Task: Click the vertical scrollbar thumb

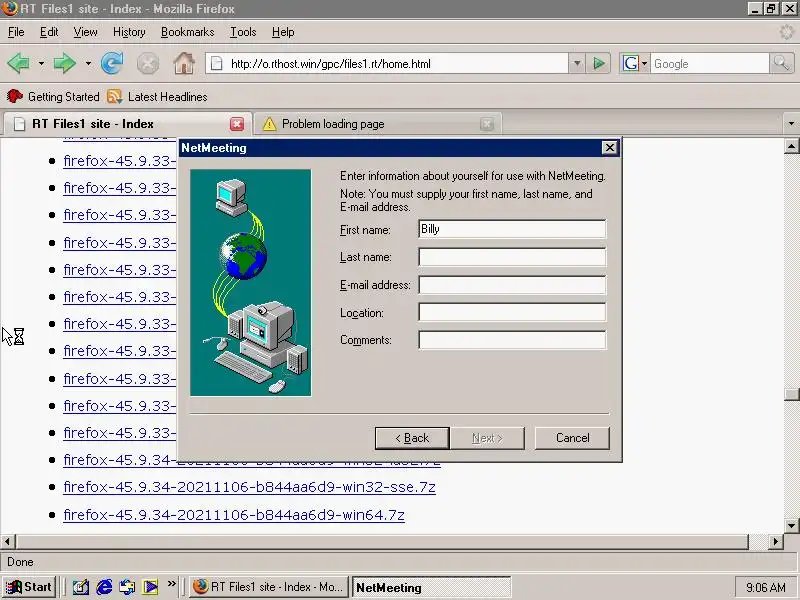Action: (x=791, y=394)
